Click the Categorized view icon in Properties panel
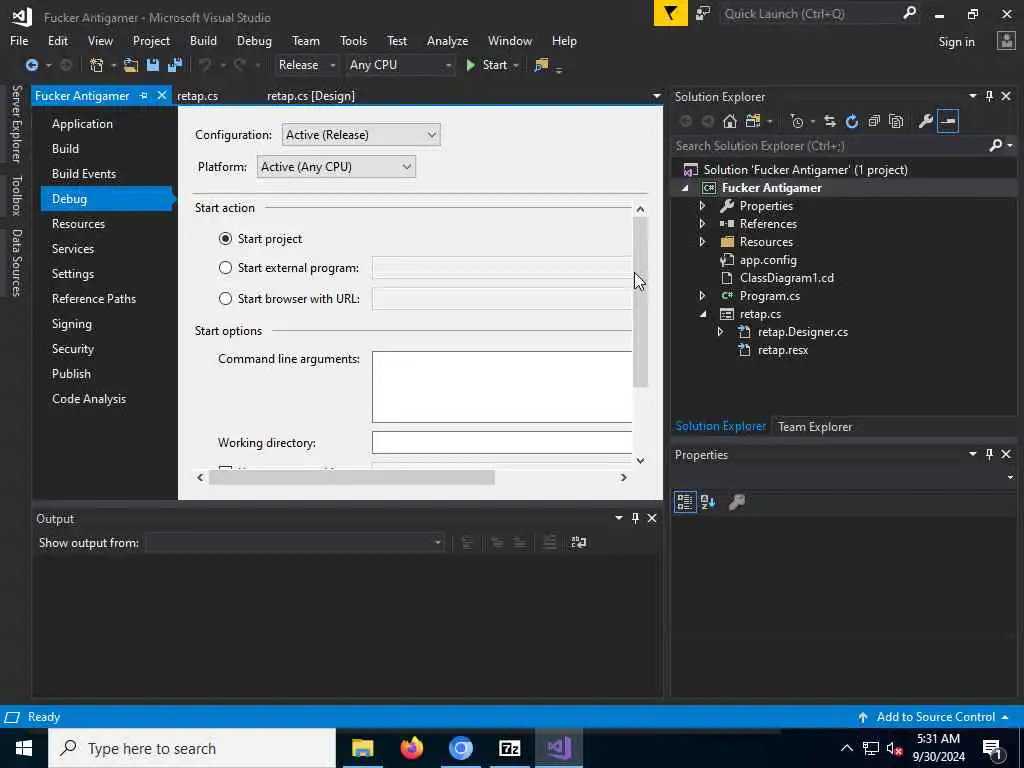Screen dimensions: 1024x768 tap(685, 502)
